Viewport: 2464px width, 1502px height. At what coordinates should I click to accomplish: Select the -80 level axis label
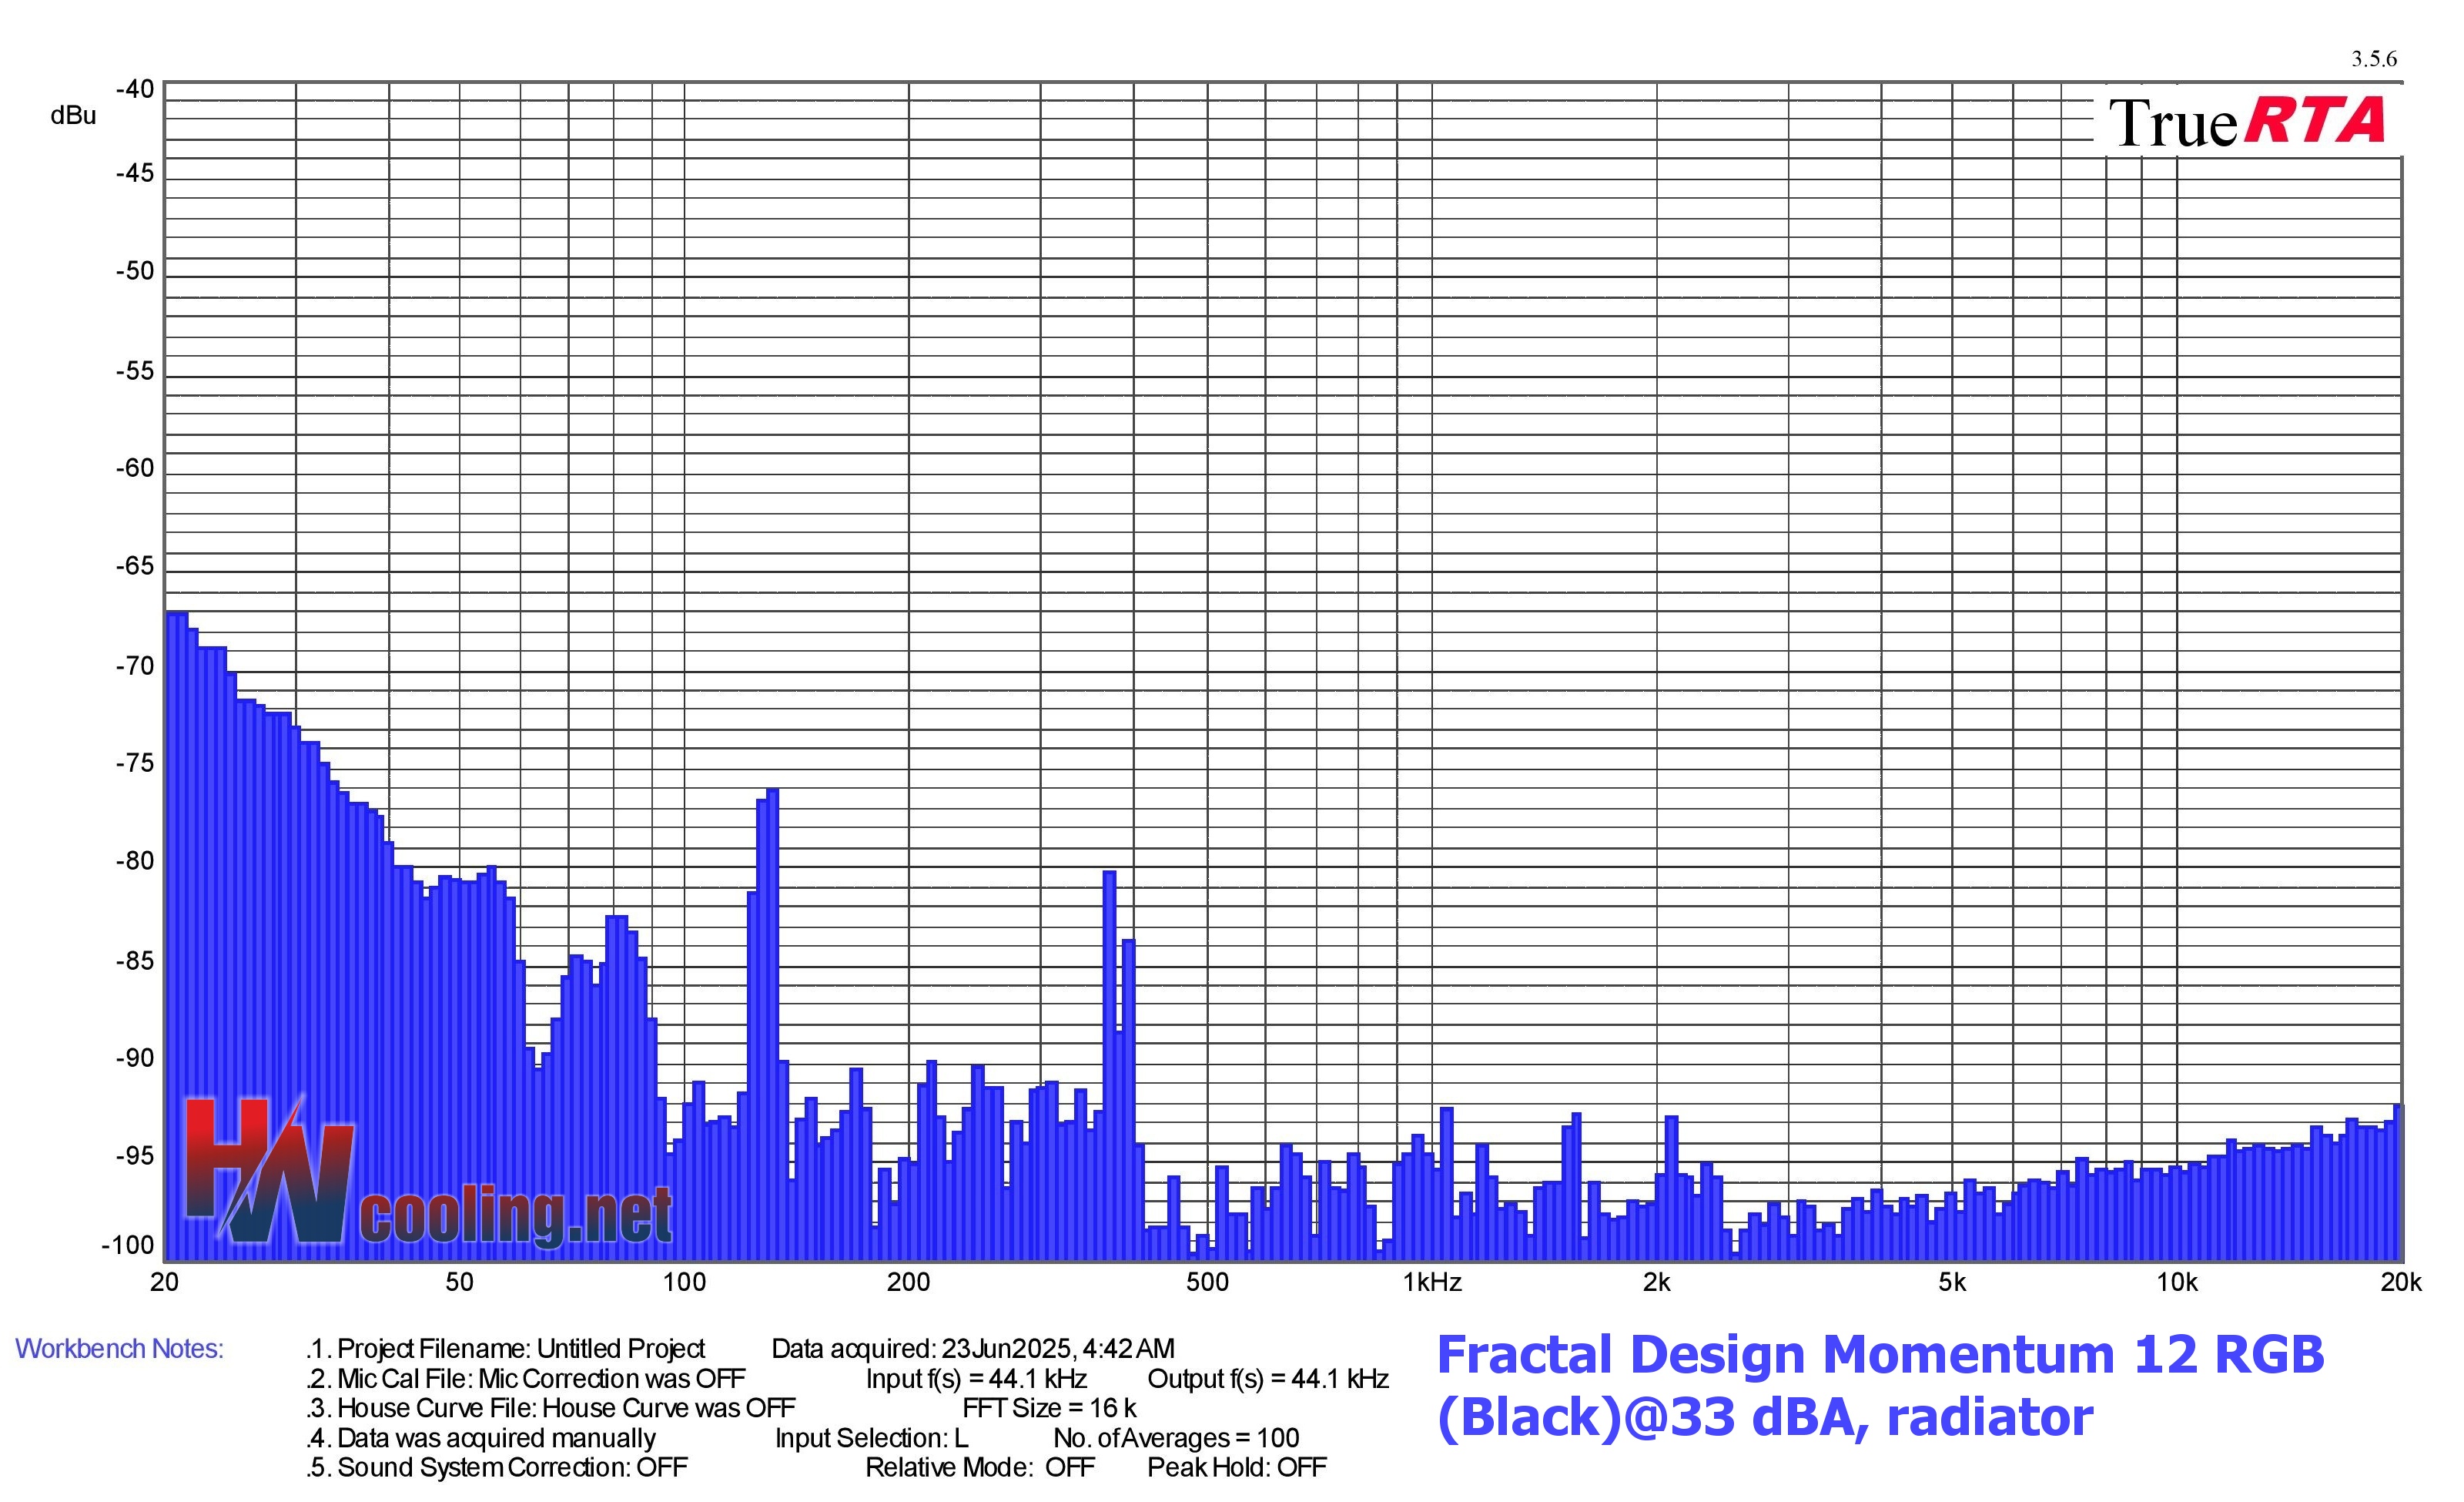point(135,861)
